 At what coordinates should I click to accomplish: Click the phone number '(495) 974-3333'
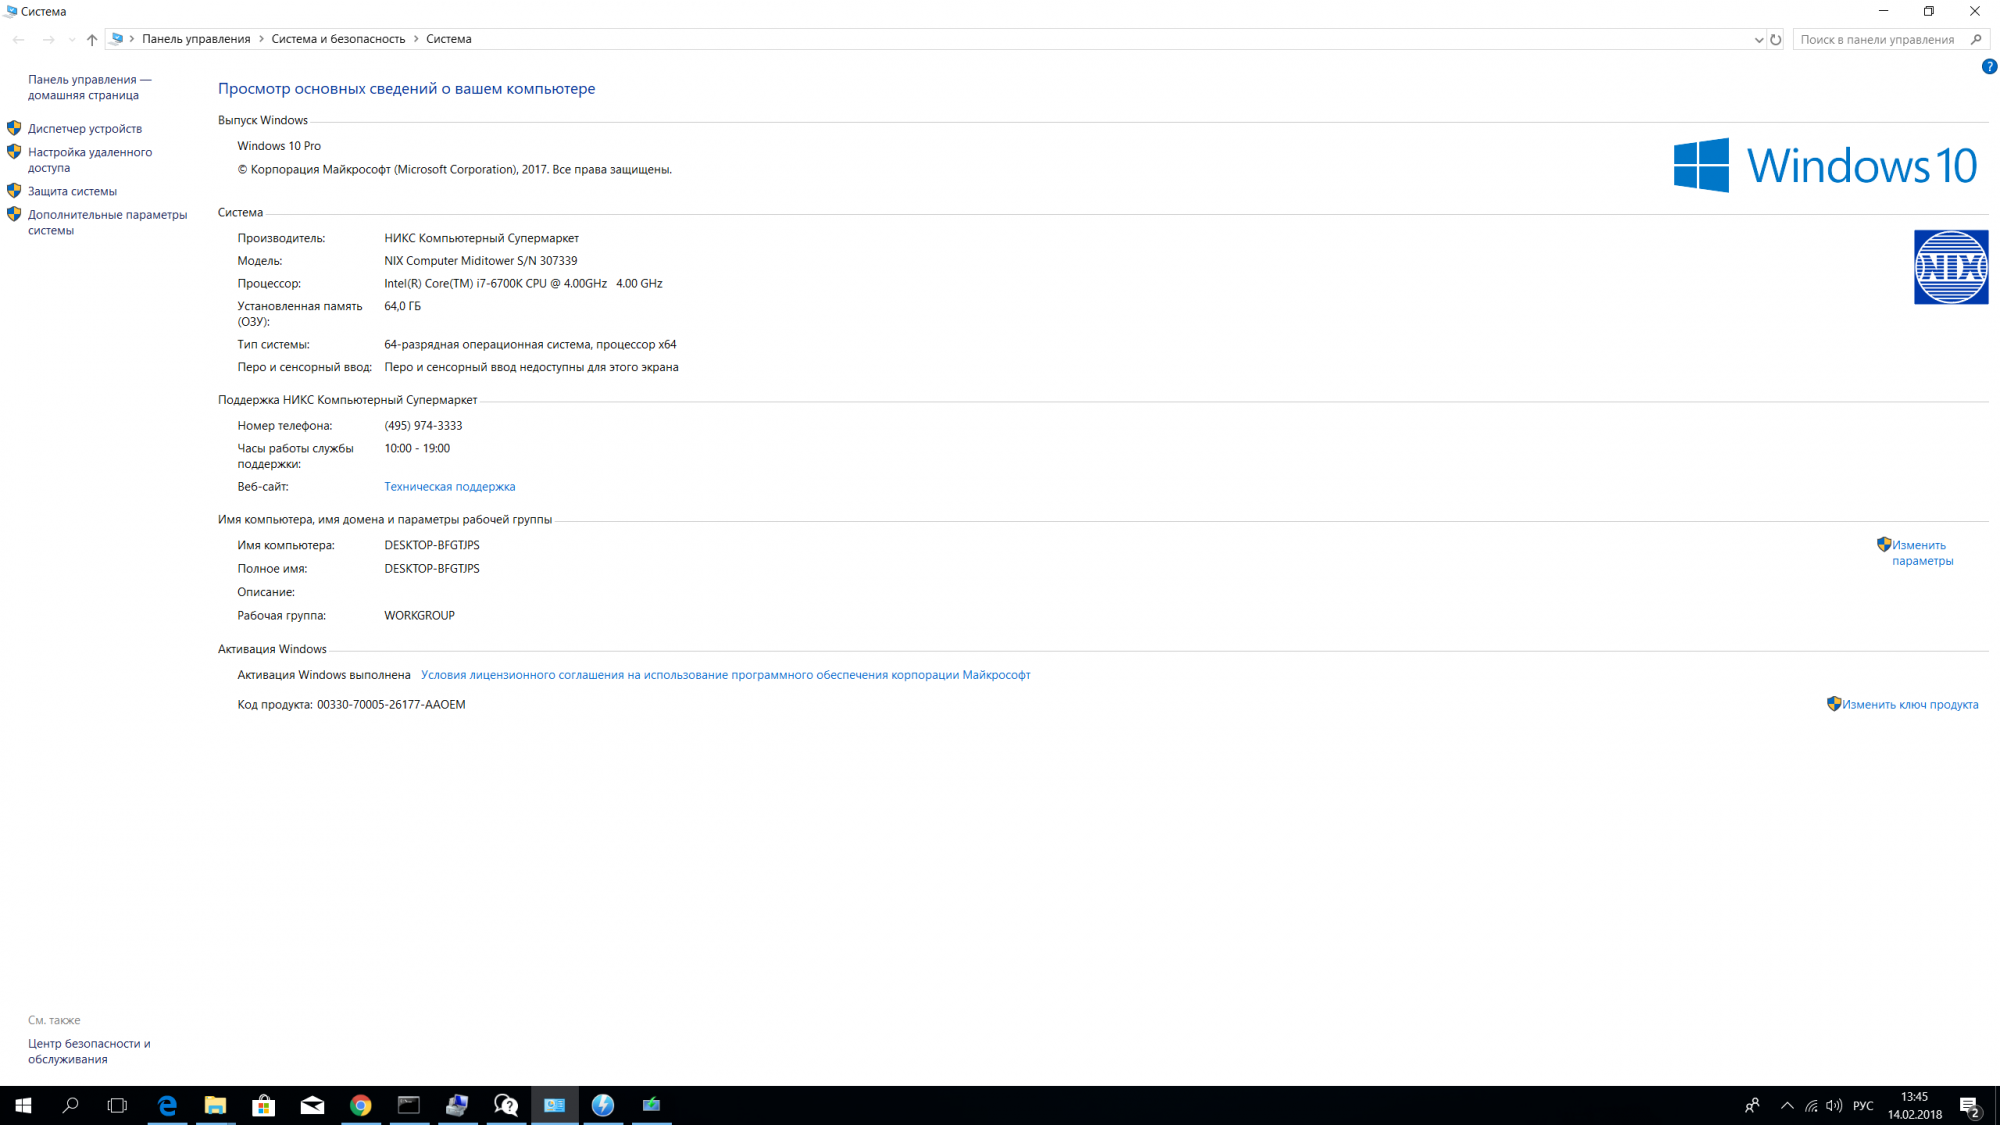click(423, 426)
